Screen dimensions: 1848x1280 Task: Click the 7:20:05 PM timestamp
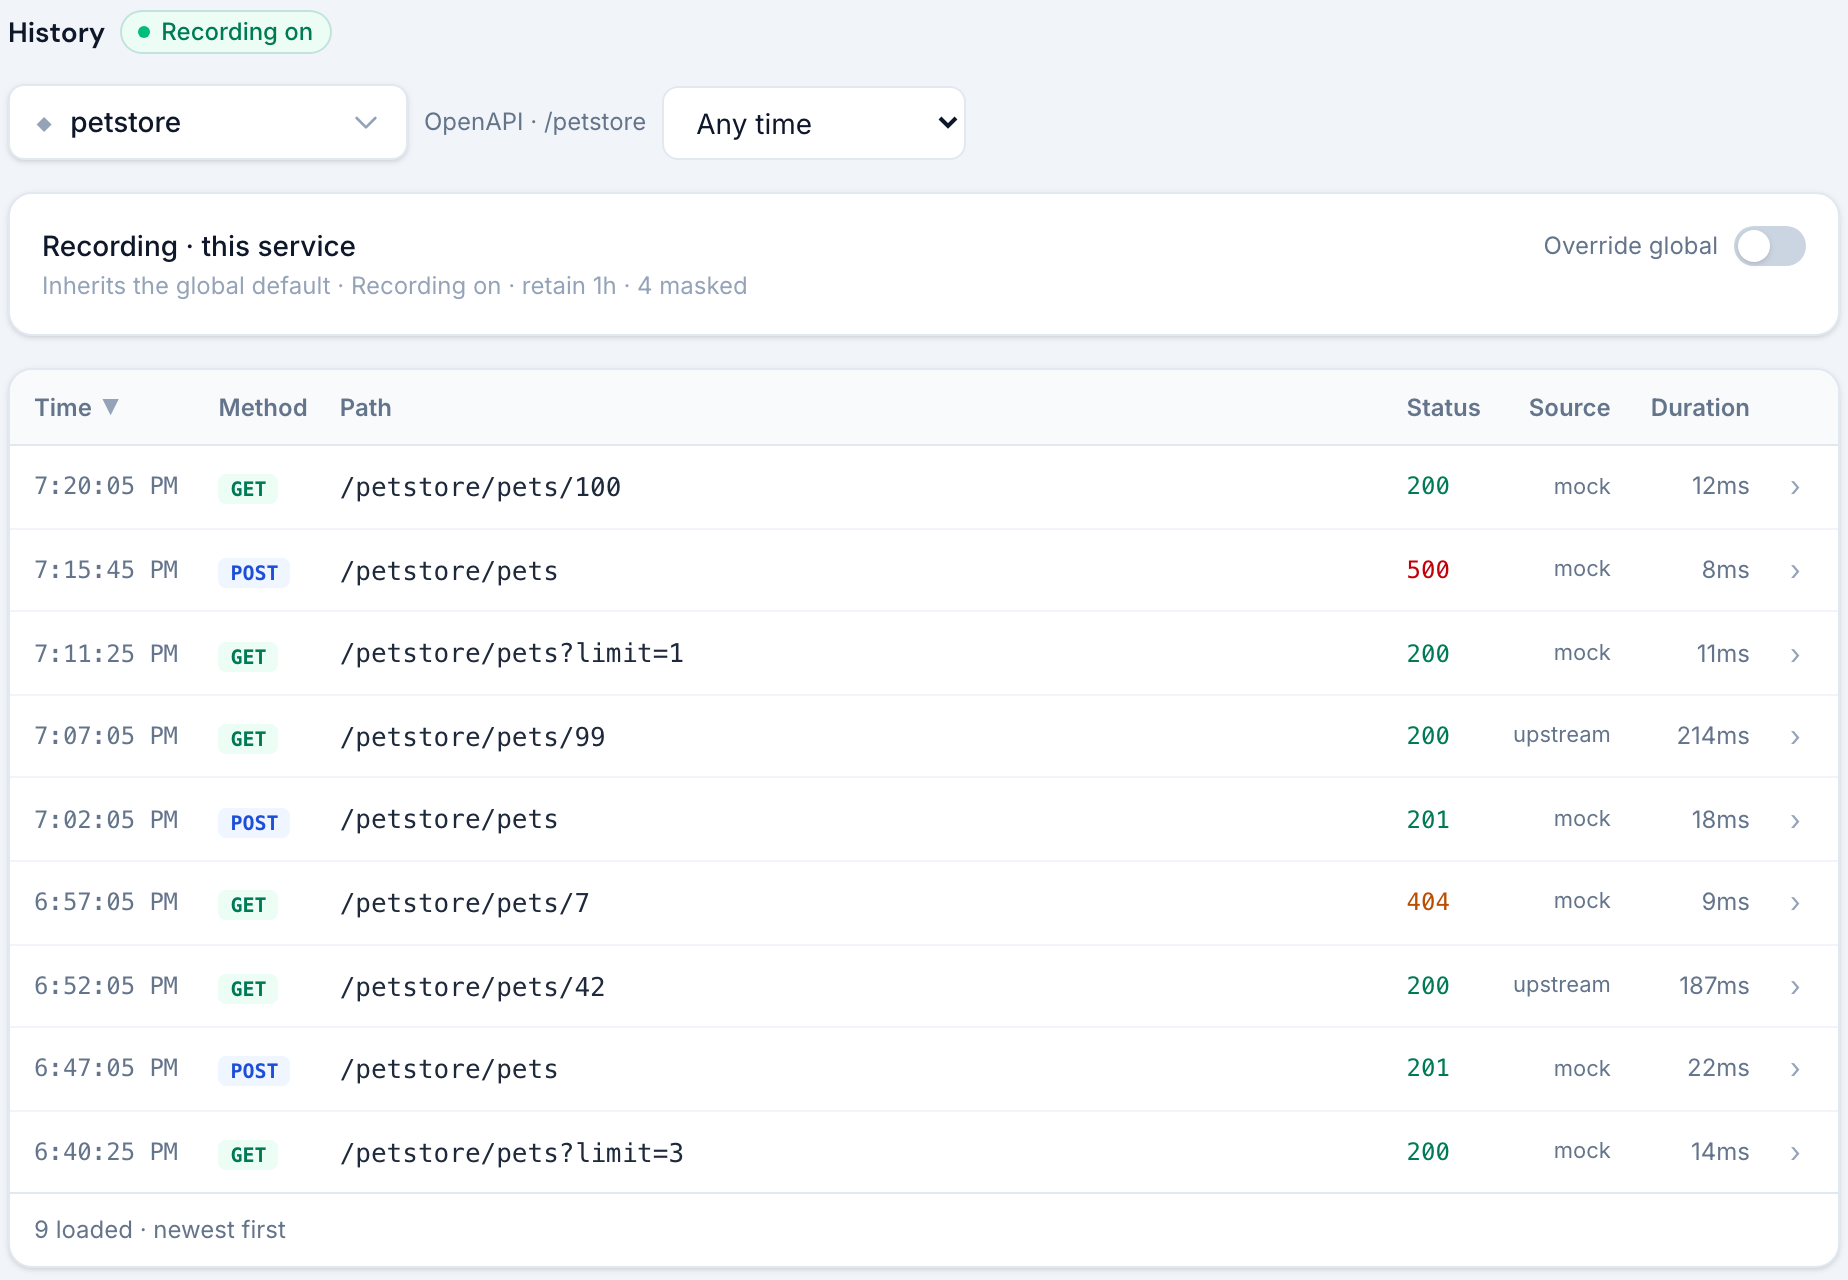click(106, 486)
